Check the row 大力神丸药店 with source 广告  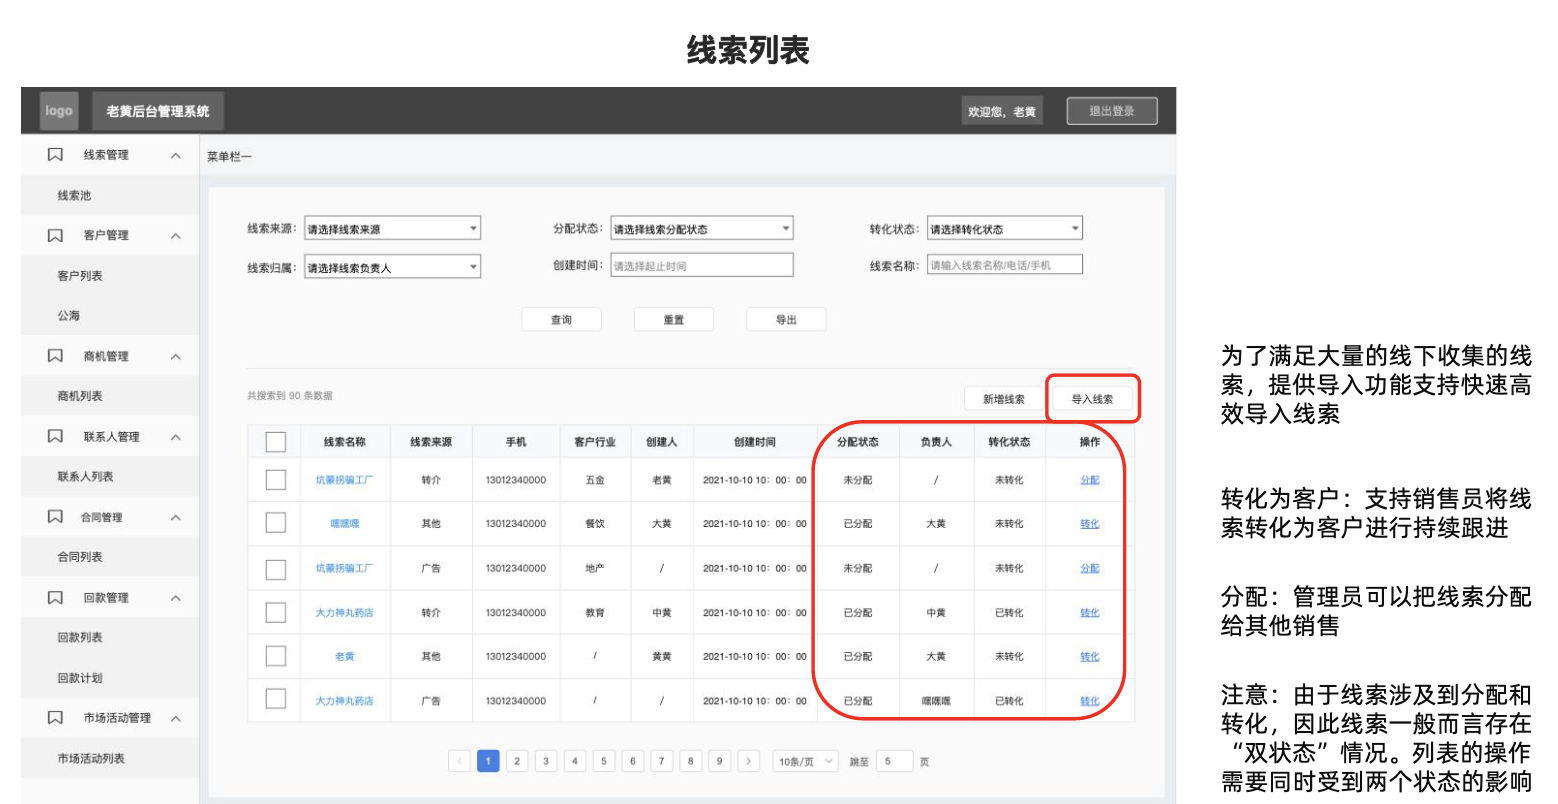coord(276,700)
